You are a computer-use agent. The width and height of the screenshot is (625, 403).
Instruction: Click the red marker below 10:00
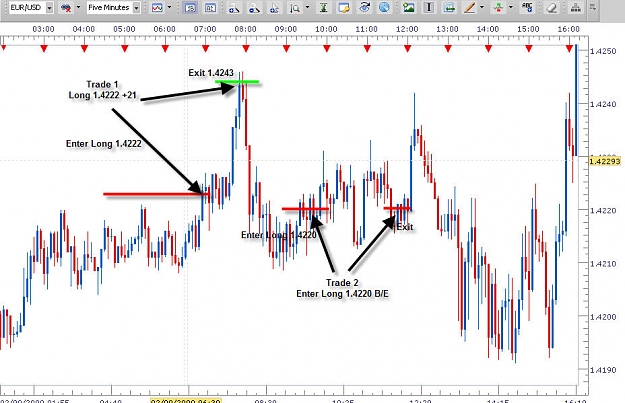[x=327, y=48]
